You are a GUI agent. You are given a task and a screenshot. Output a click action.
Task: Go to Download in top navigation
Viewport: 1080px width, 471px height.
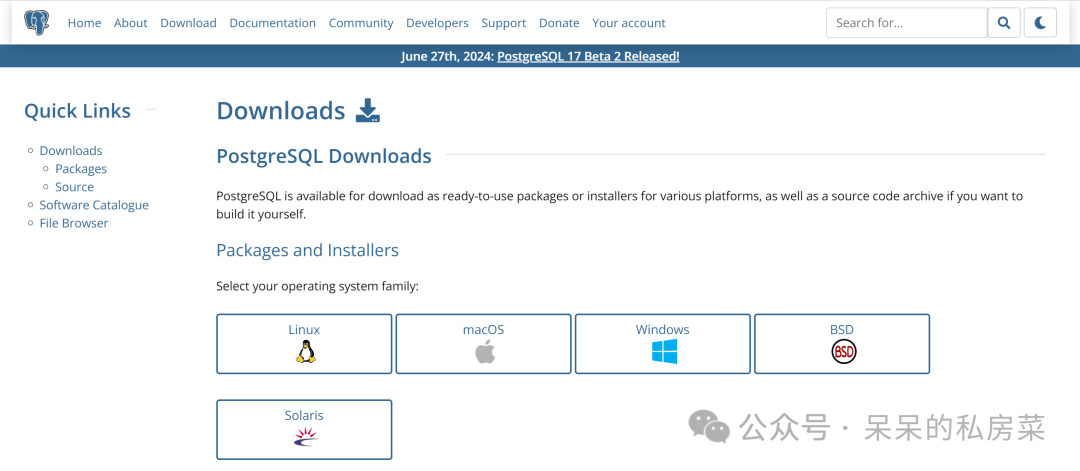[188, 23]
